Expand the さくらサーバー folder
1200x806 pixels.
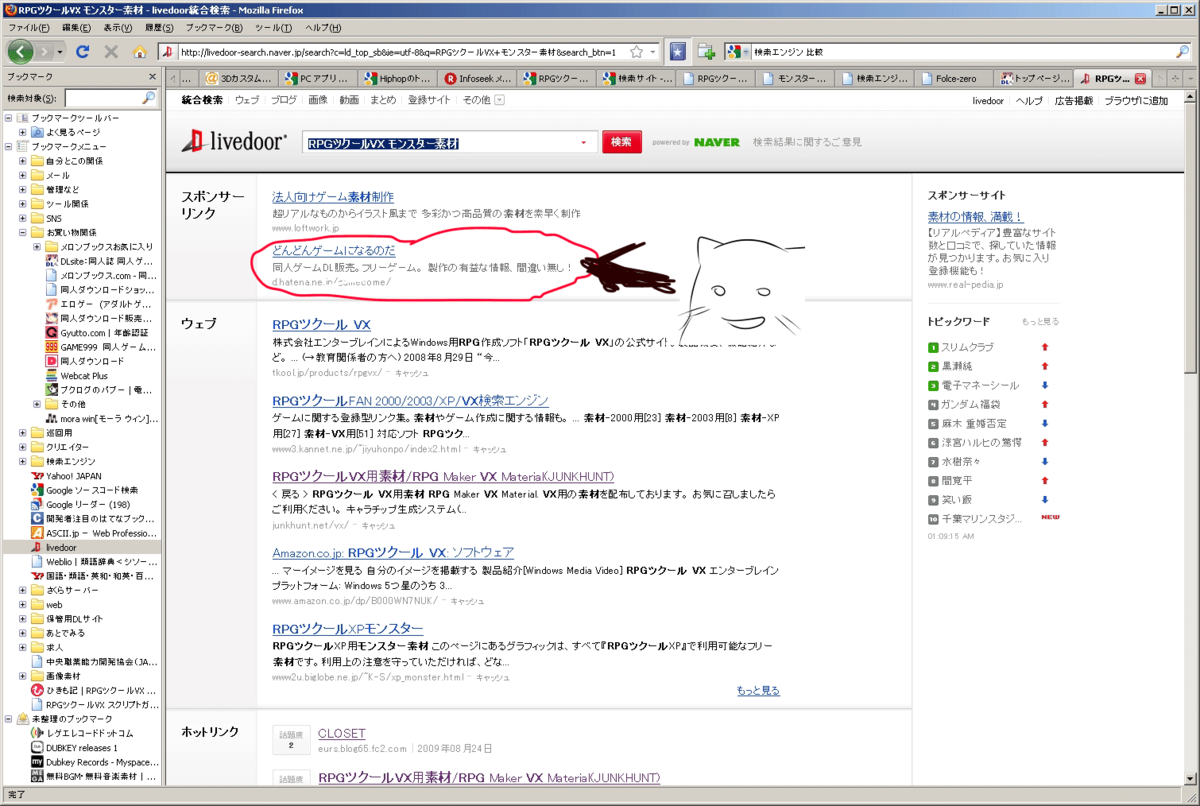coord(23,591)
